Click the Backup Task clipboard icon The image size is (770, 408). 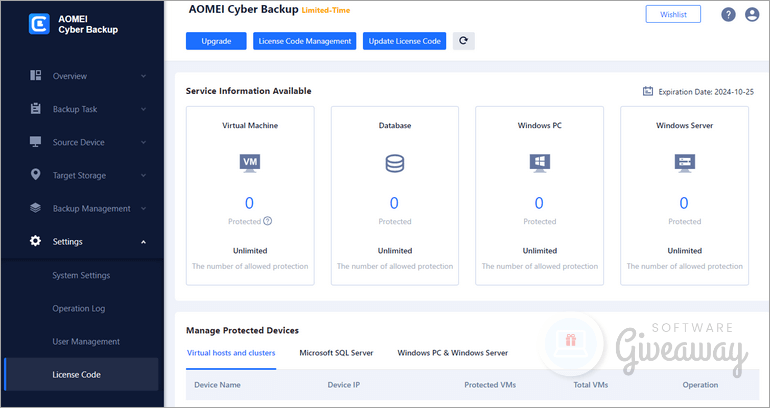[35, 109]
